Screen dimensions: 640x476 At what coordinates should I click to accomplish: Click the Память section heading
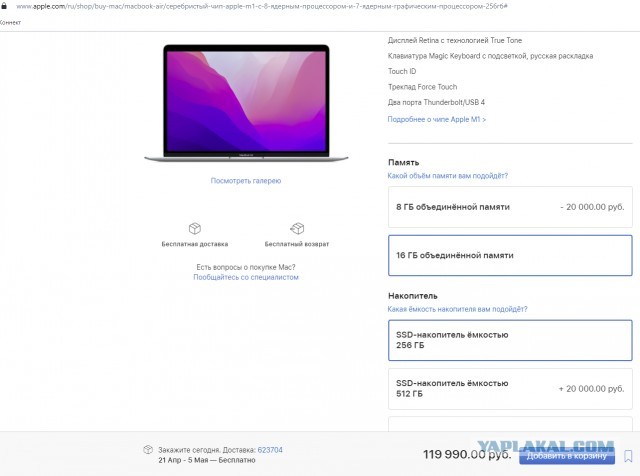tap(403, 162)
